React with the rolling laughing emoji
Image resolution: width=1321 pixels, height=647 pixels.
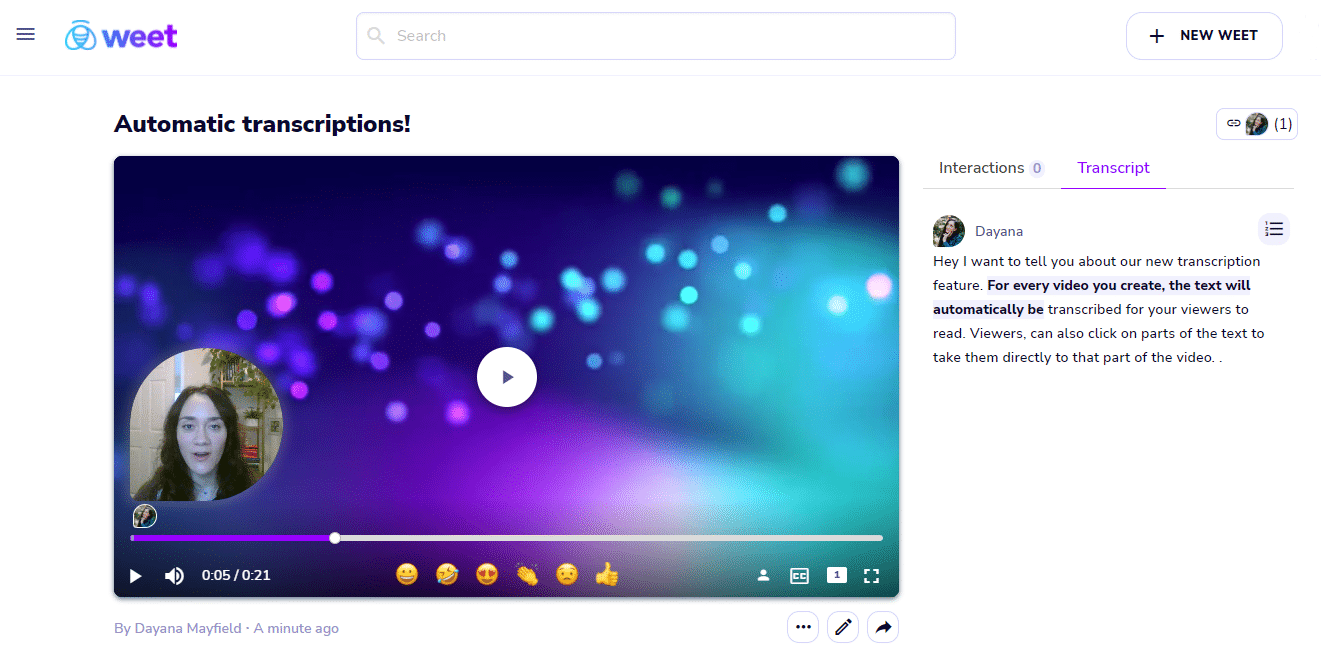click(x=447, y=575)
